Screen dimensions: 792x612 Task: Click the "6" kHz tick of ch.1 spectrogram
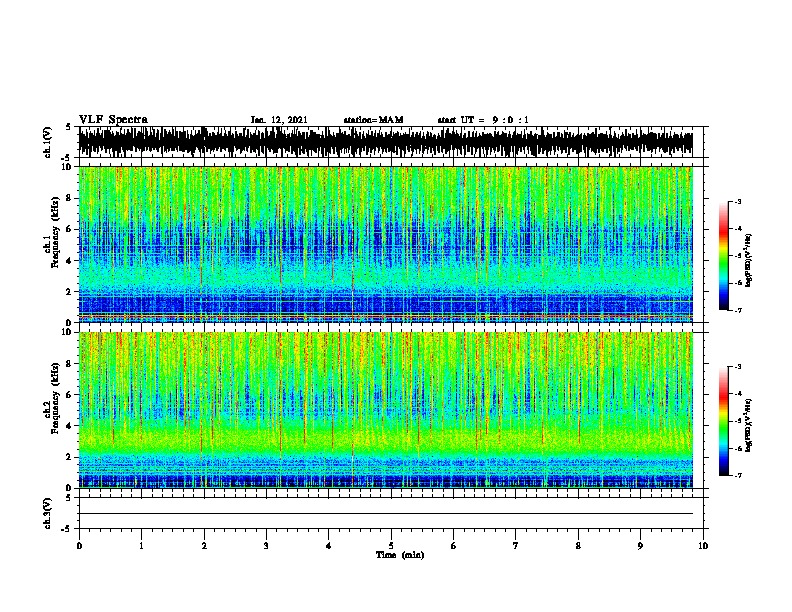pyautogui.click(x=70, y=229)
